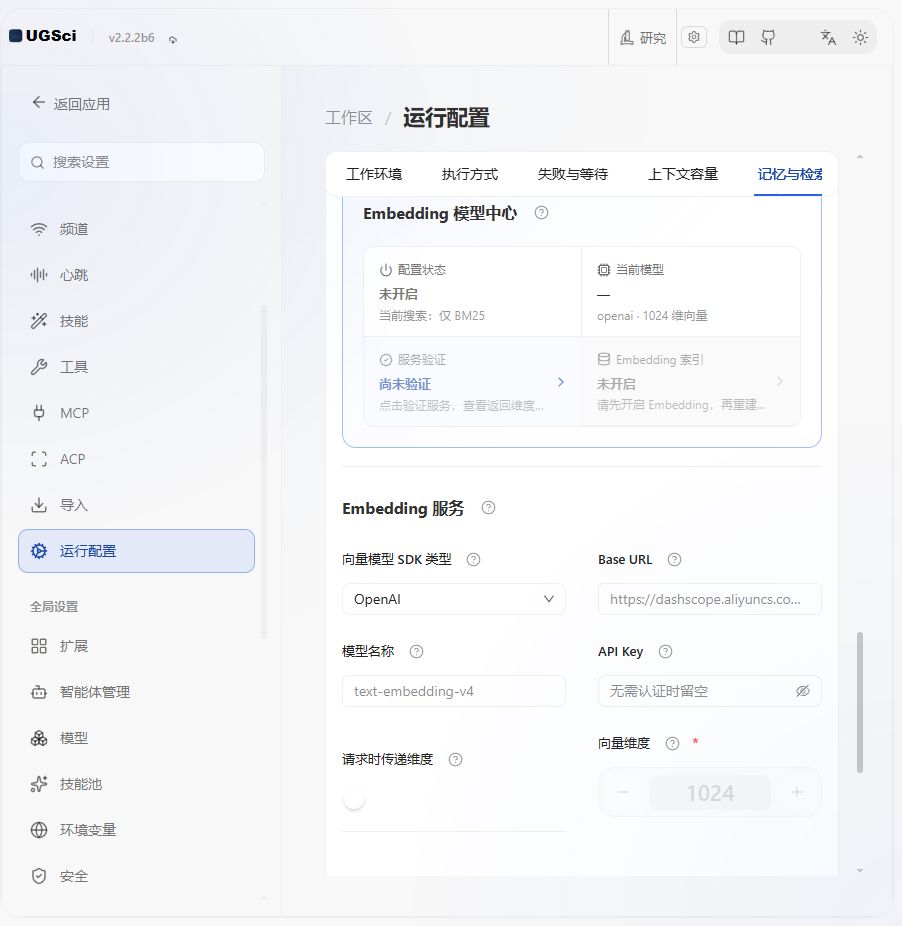The width and height of the screenshot is (902, 926).
Task: Click help icon beside 向量维度
Action: tap(672, 744)
